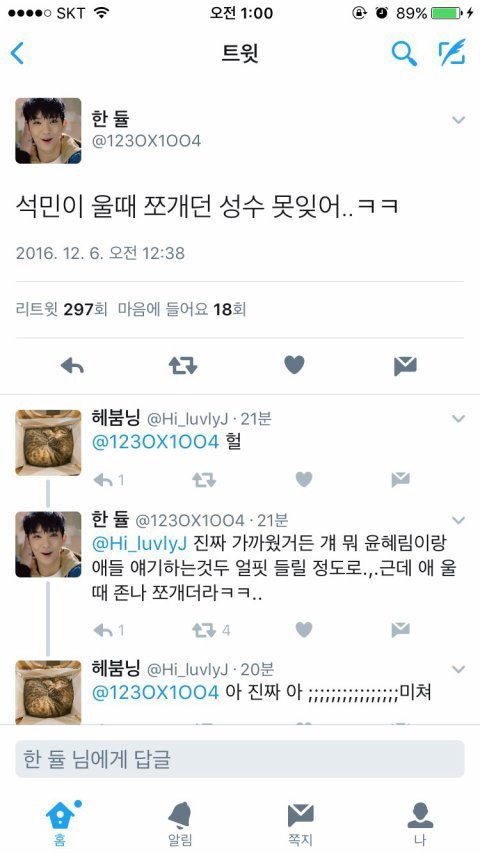
Task: Reply to the main tweet by 한 듈
Action: pyautogui.click(x=72, y=367)
